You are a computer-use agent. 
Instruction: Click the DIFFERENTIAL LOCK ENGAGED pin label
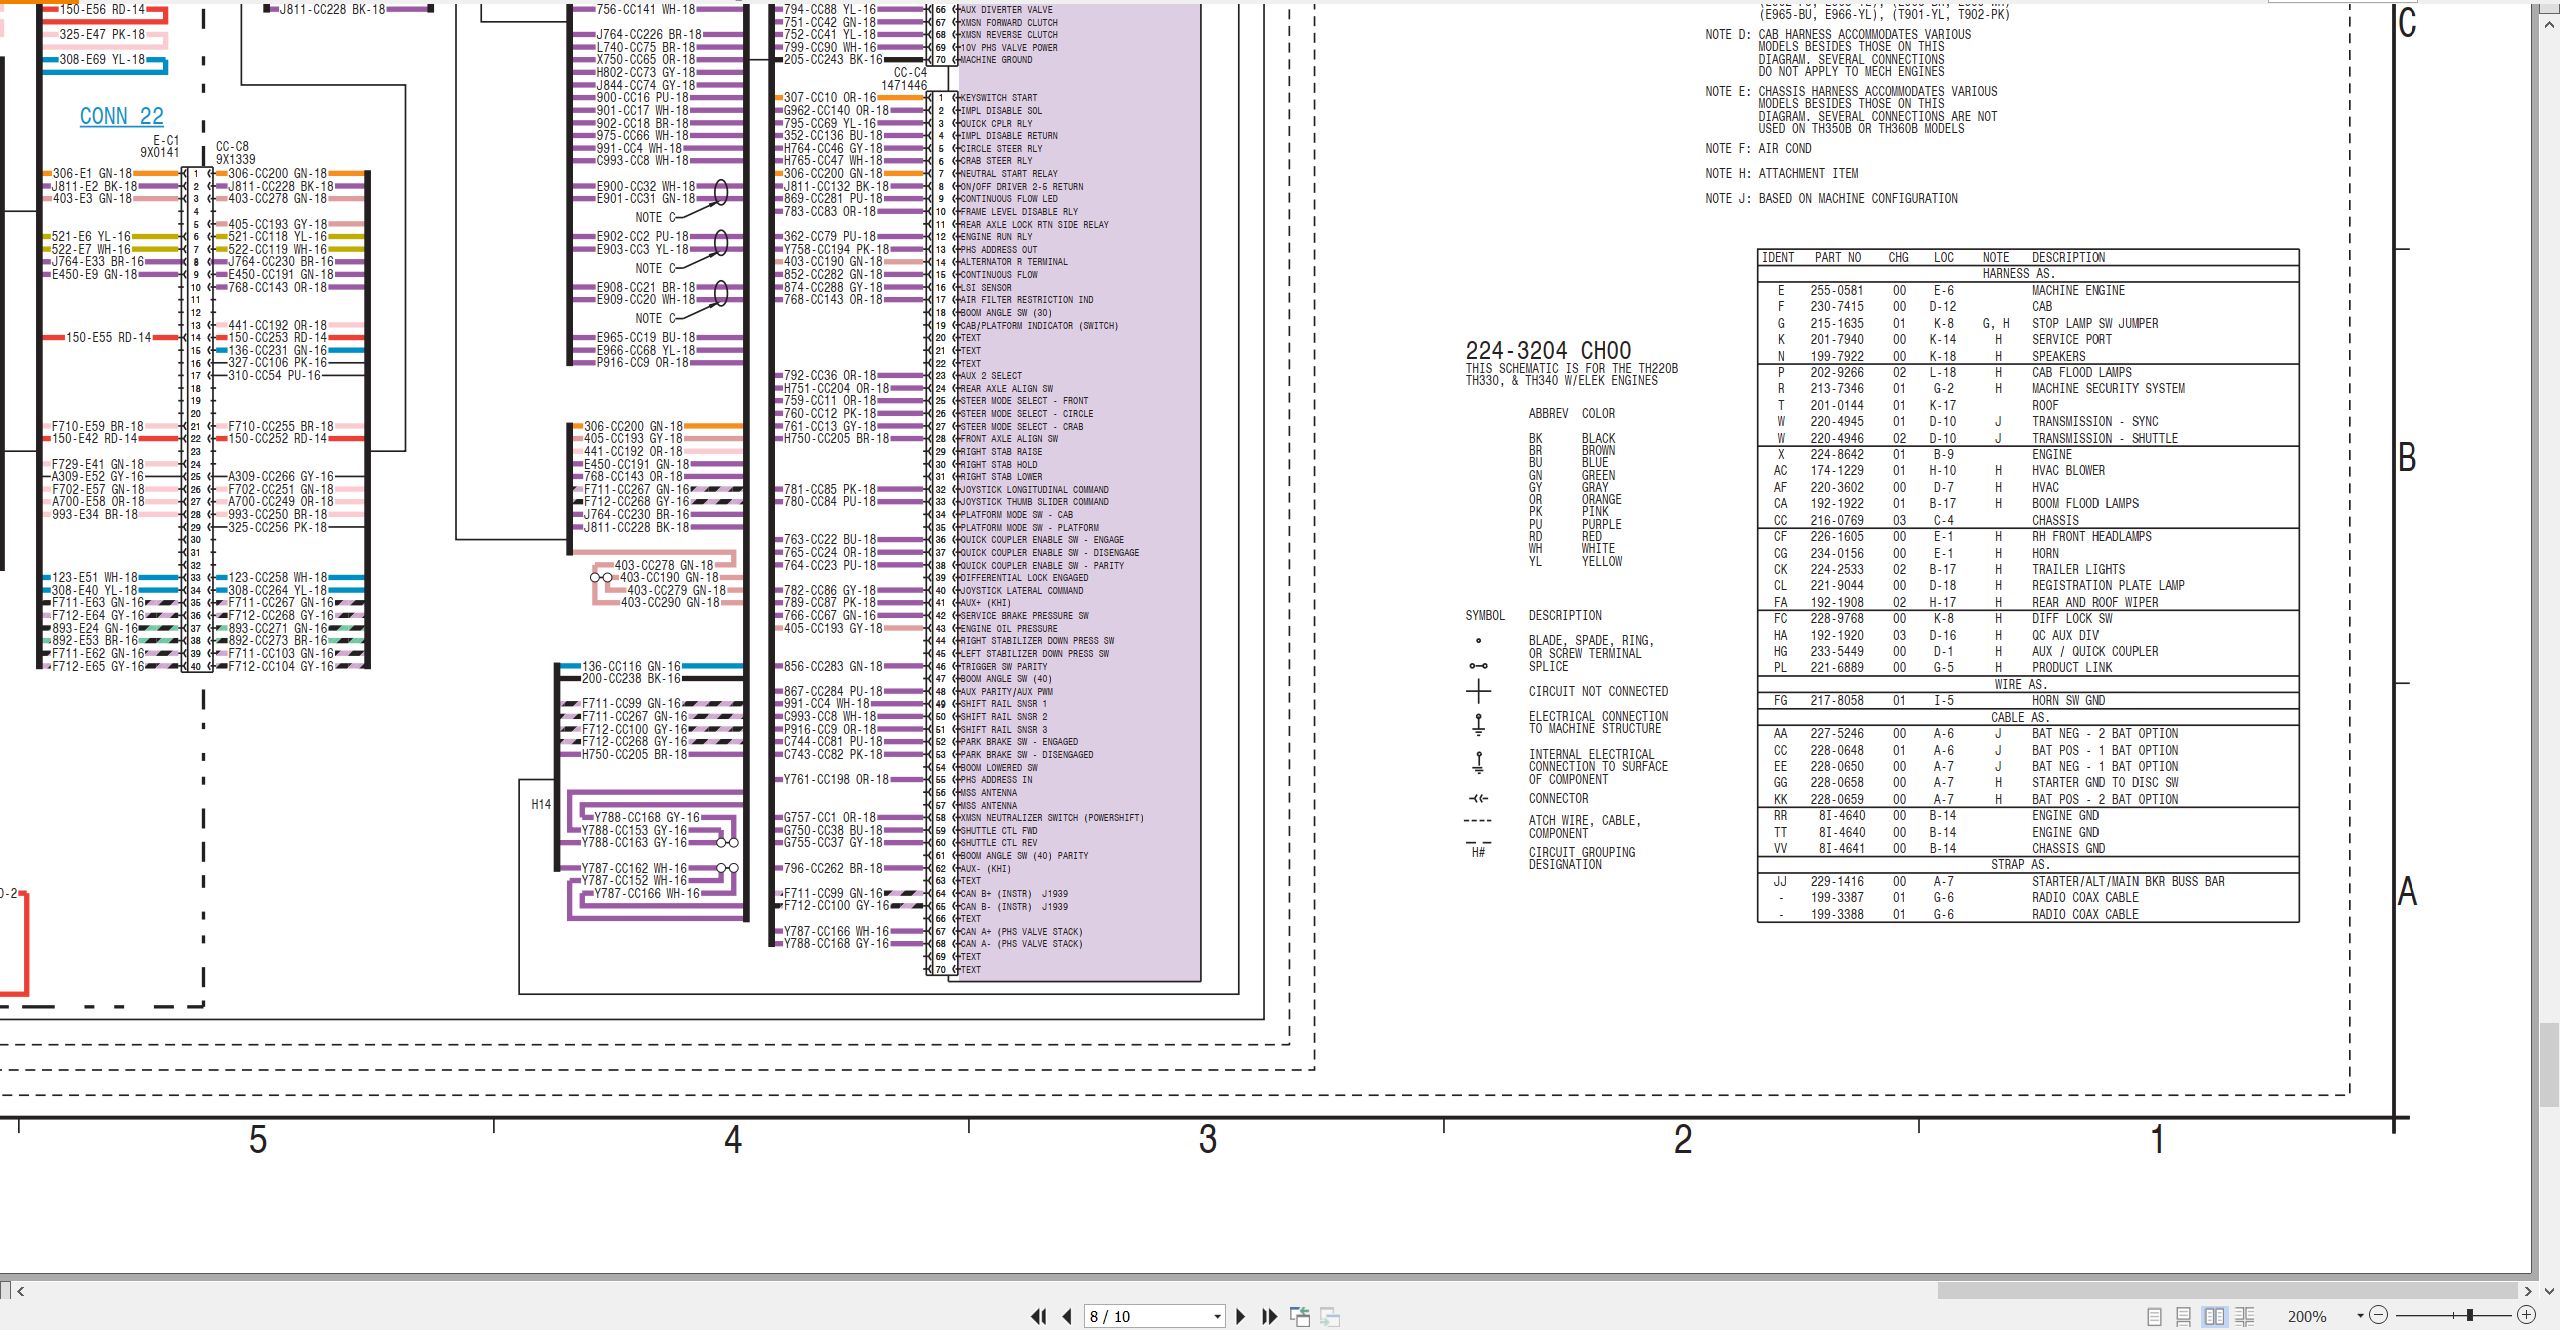(x=1024, y=577)
